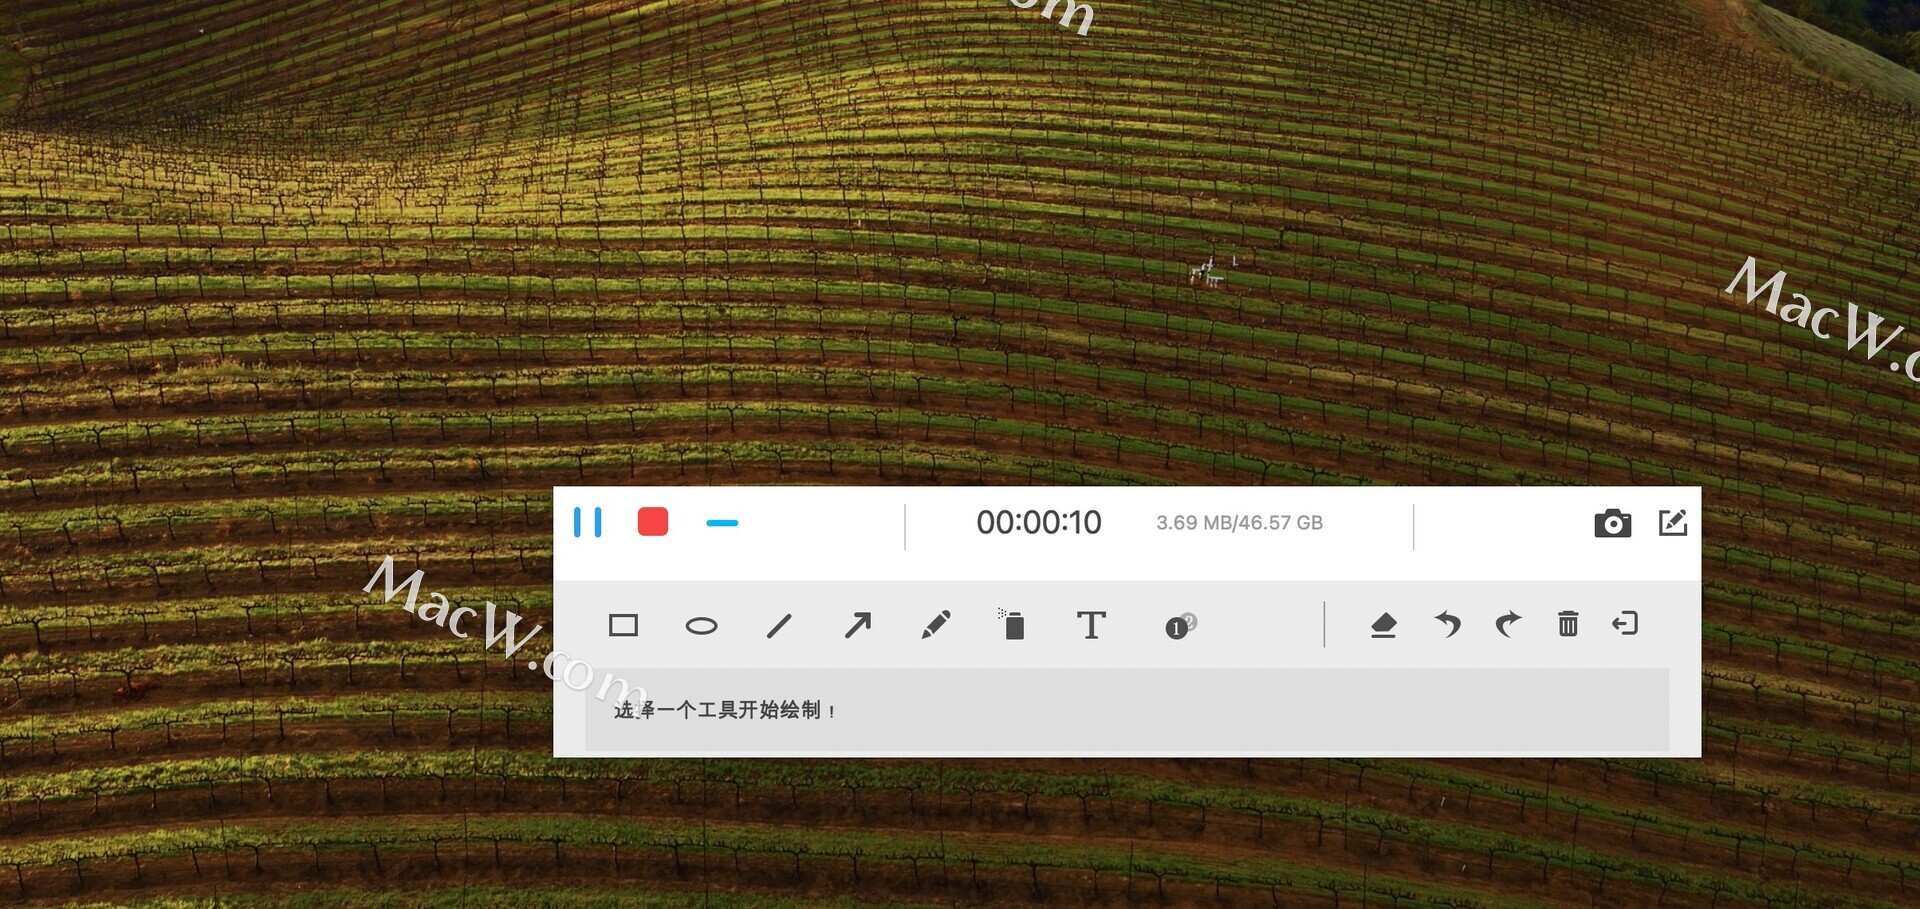
Task: Redo the last drawing action
Action: (x=1508, y=625)
